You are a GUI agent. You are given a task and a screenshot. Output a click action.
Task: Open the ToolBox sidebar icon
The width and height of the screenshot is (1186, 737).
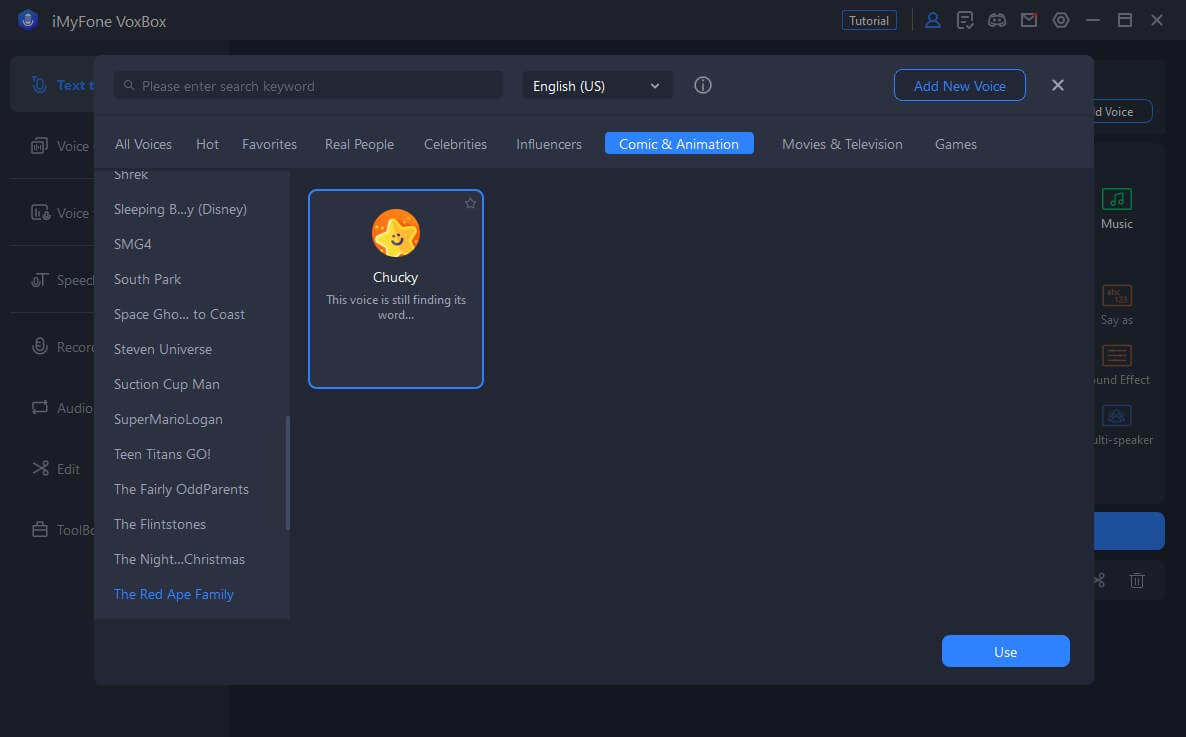pyautogui.click(x=39, y=530)
